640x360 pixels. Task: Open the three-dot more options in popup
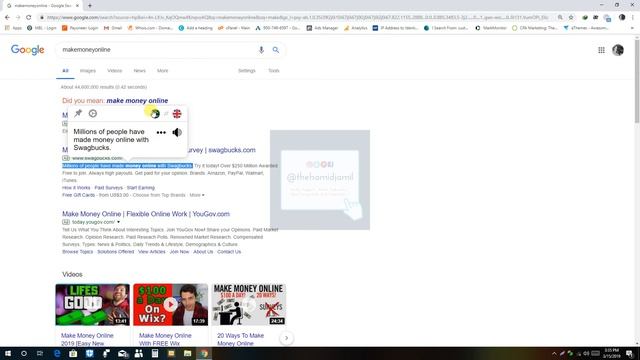click(x=161, y=132)
